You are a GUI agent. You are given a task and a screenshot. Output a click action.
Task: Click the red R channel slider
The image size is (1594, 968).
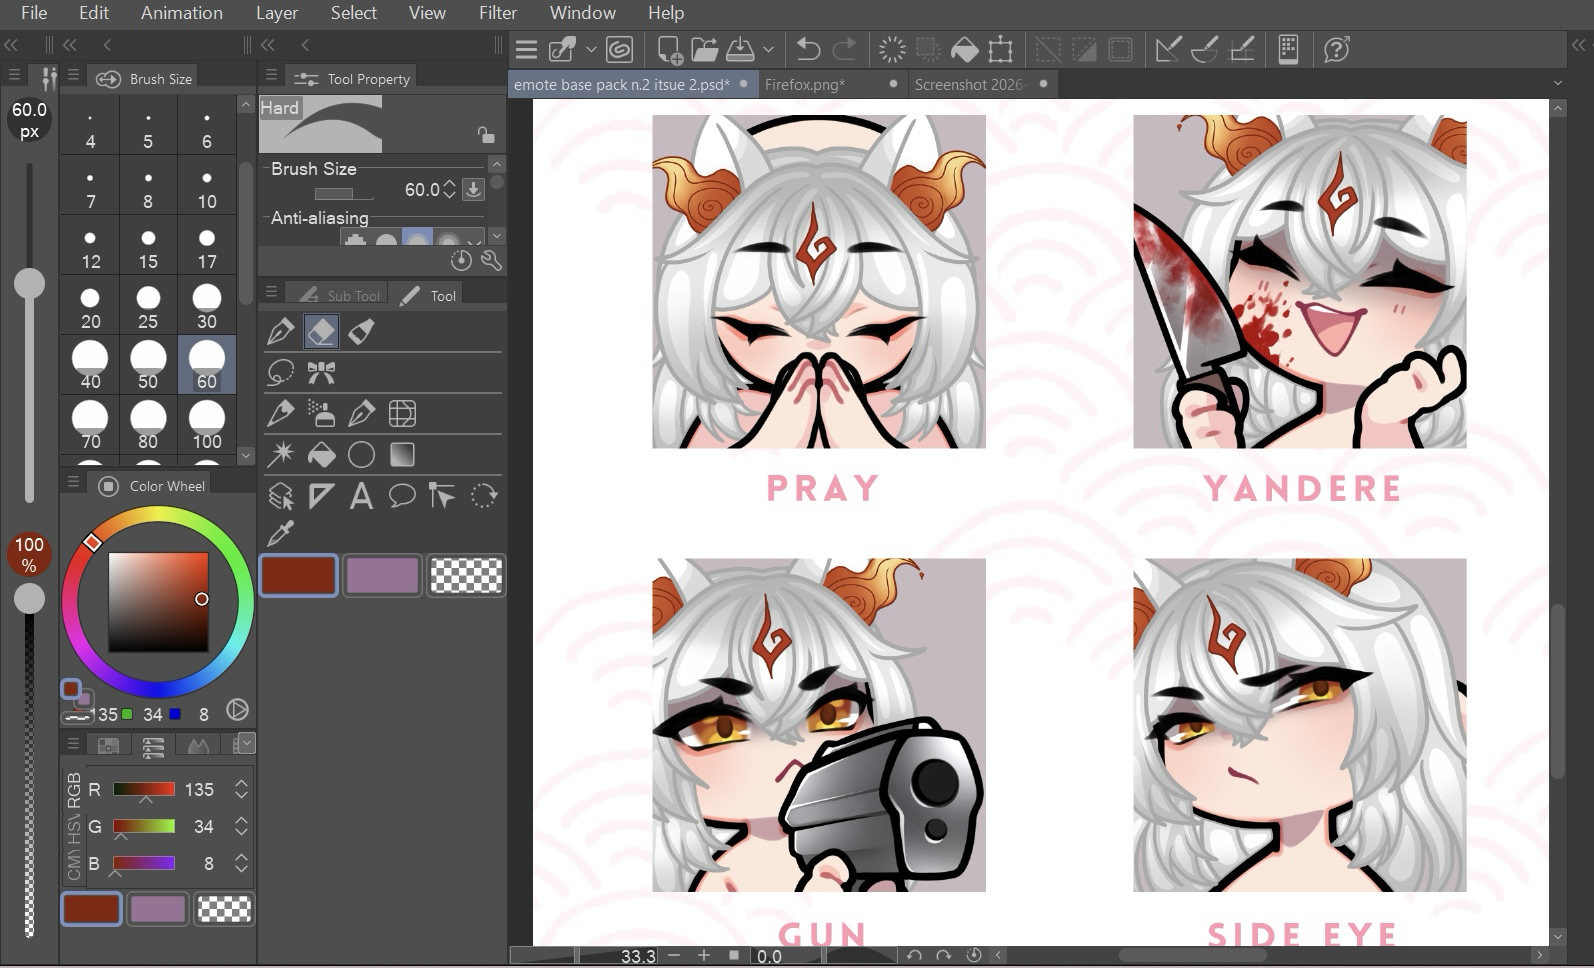(x=144, y=790)
